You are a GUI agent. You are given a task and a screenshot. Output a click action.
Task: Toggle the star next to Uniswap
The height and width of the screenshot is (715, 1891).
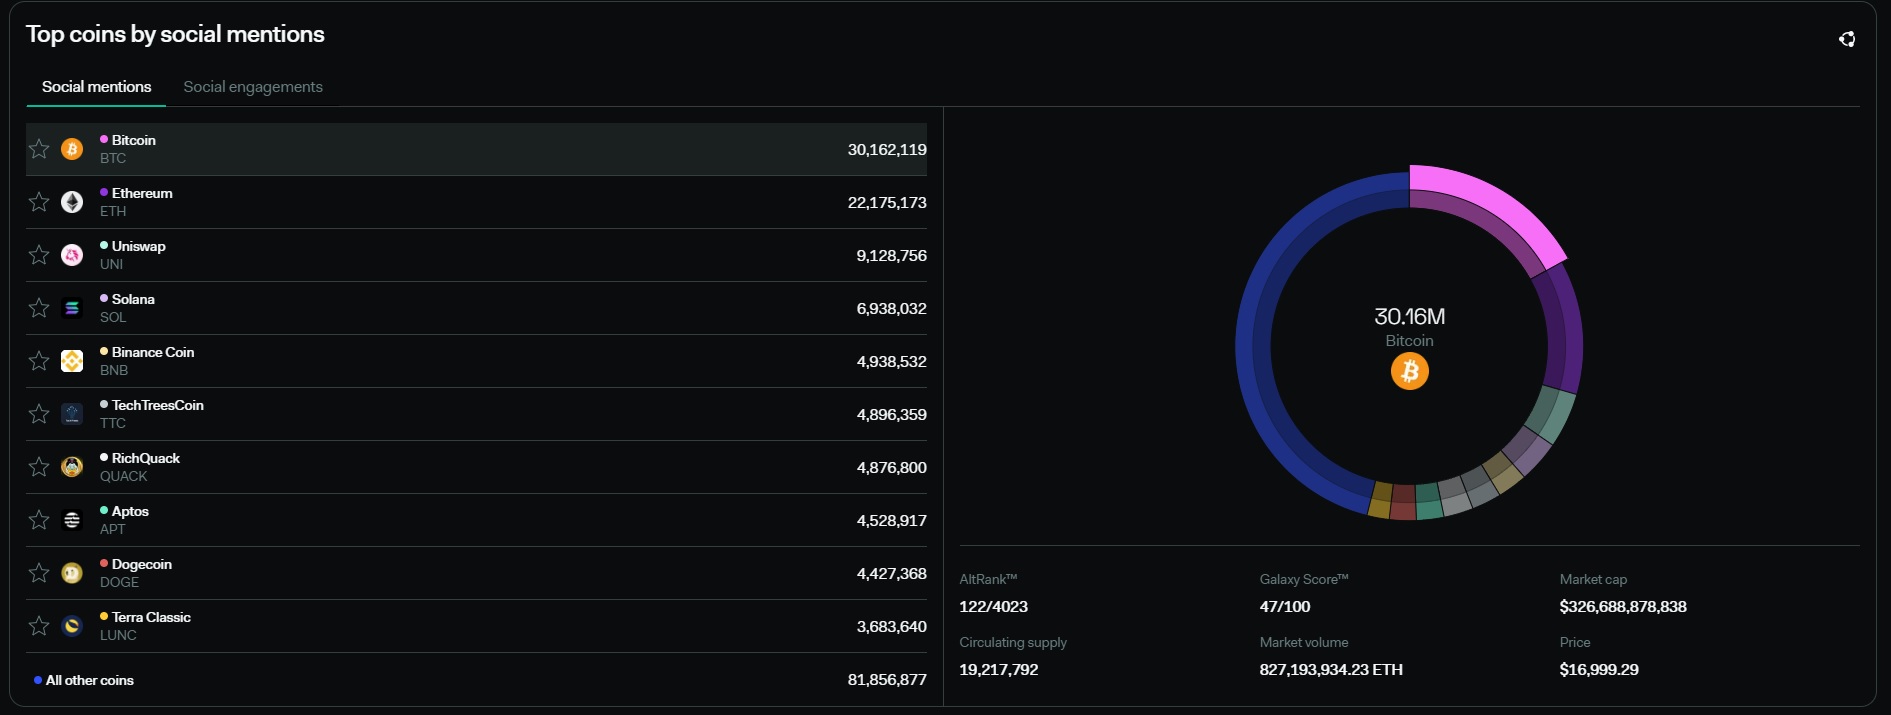[39, 255]
